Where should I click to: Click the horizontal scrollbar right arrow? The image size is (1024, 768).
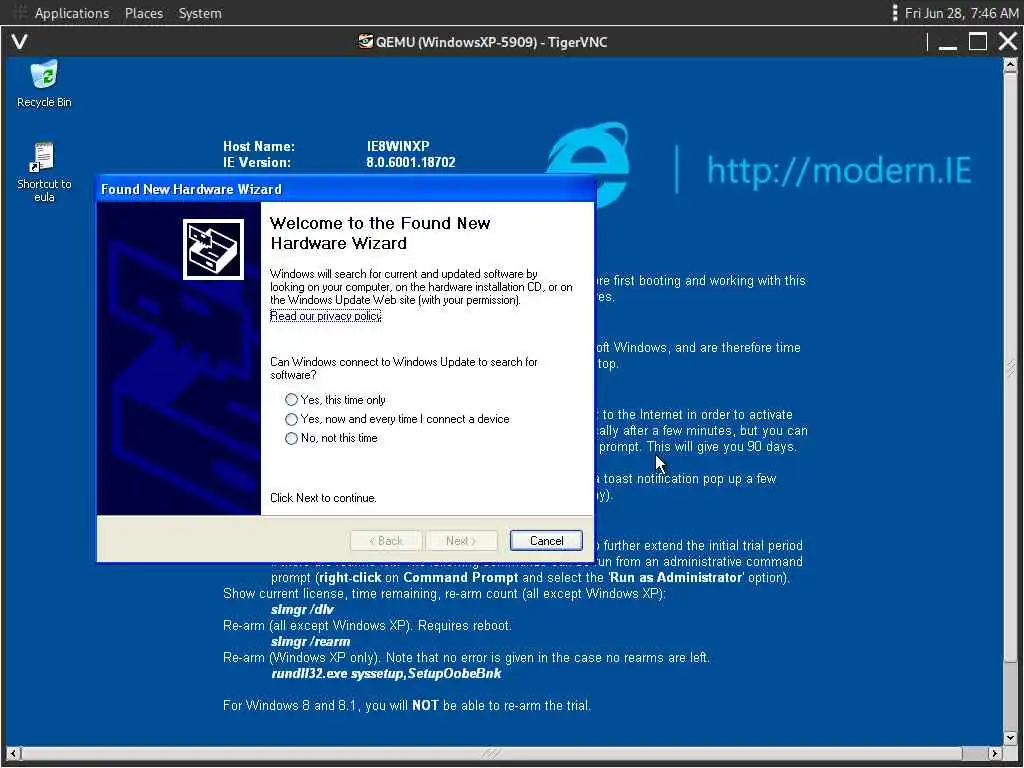995,754
